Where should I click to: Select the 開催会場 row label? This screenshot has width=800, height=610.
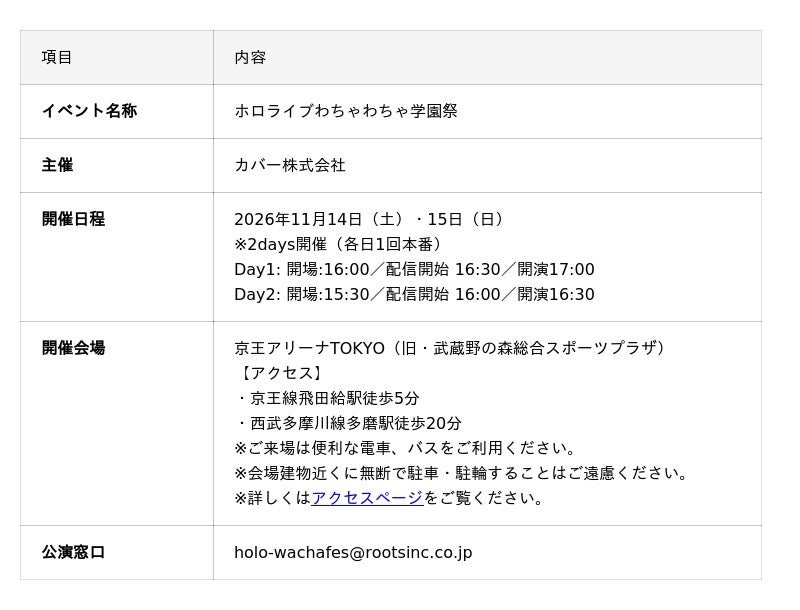click(73, 348)
